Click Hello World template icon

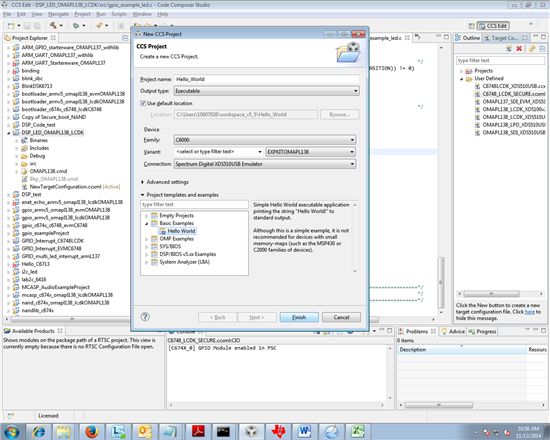pos(163,231)
